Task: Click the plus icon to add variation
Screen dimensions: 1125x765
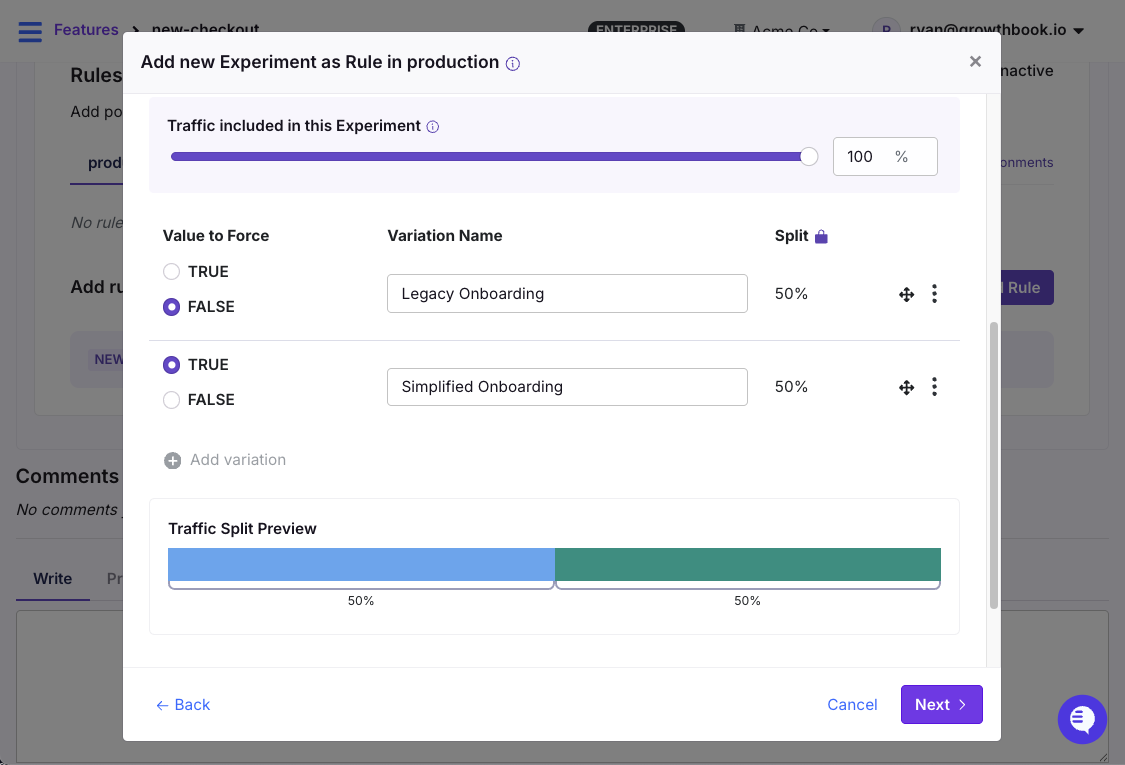Action: click(172, 460)
